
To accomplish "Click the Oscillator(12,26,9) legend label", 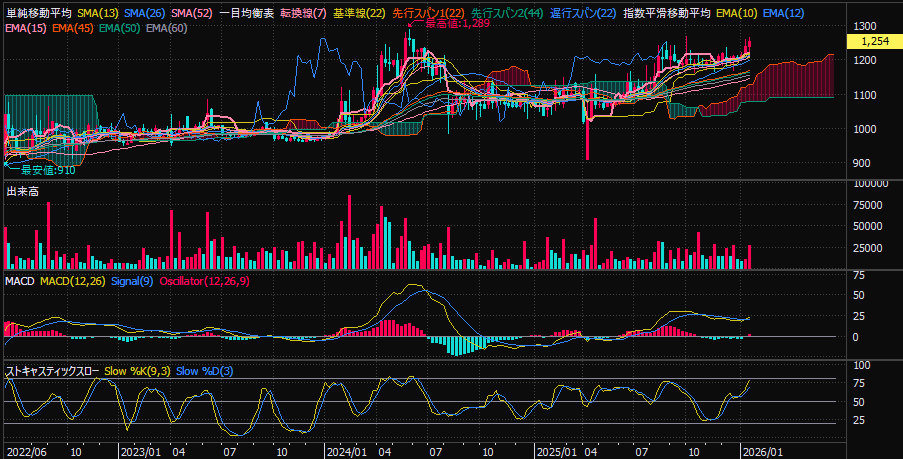I will 204,282.
